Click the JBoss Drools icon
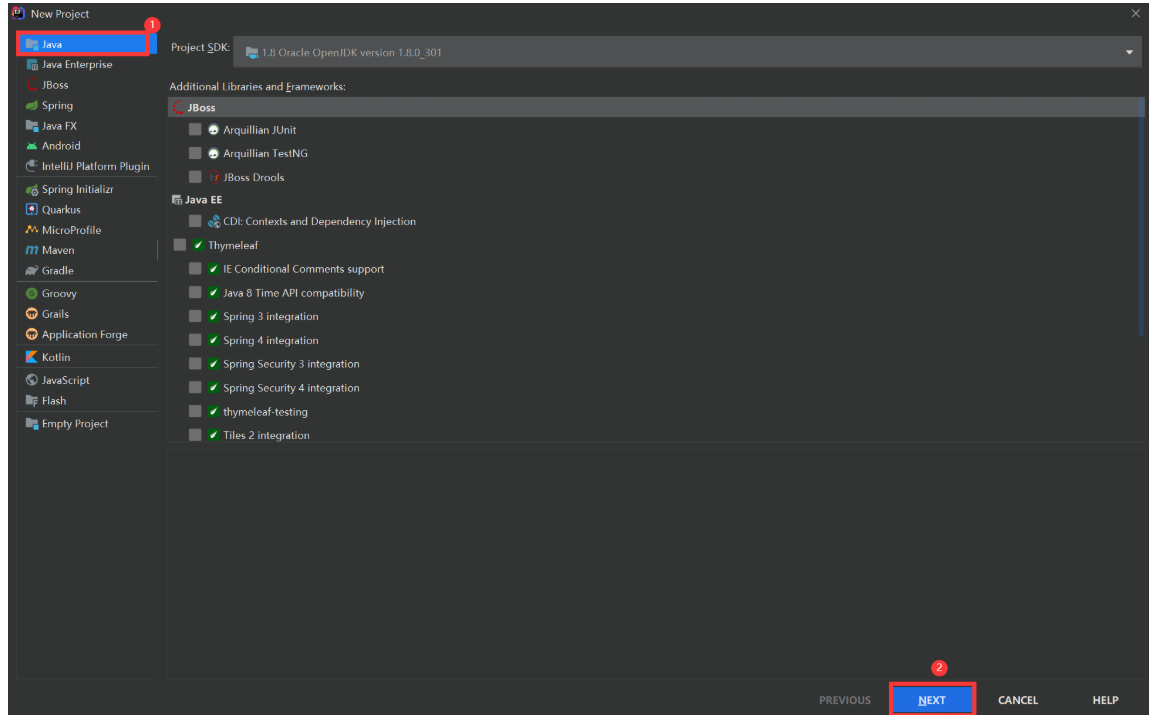Image resolution: width=1170 pixels, height=723 pixels. coord(213,178)
